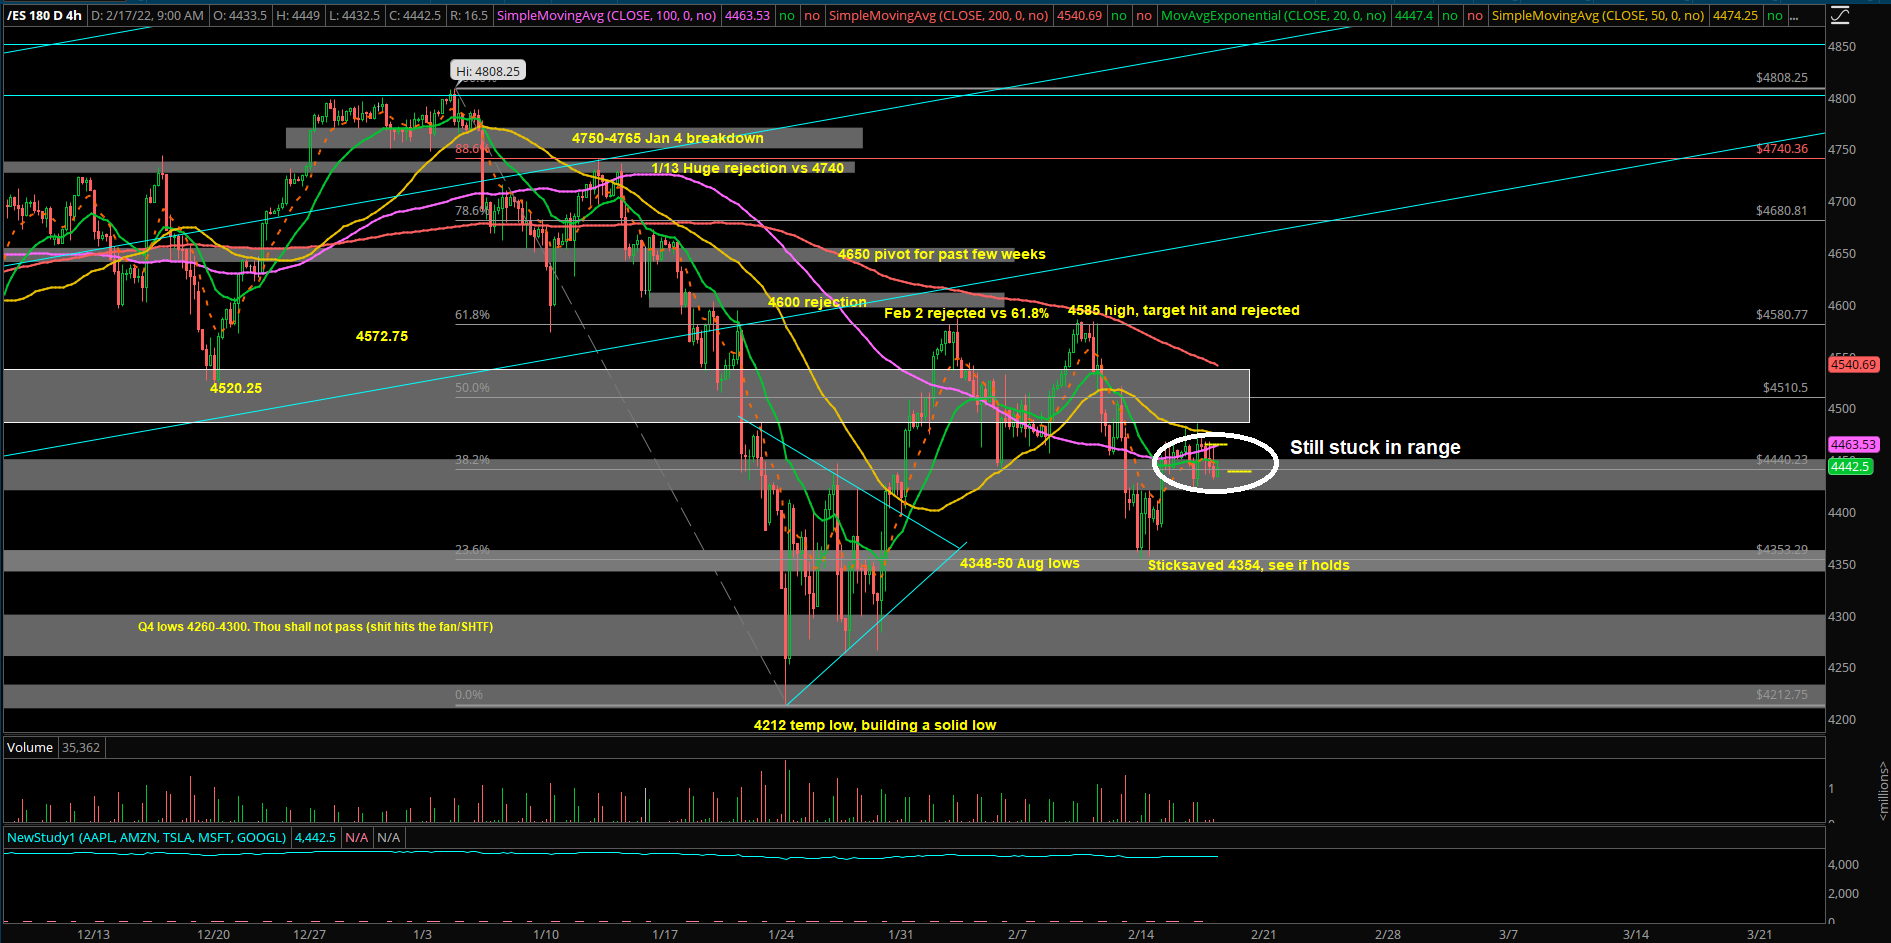Image resolution: width=1891 pixels, height=943 pixels.
Task: Click the 4540.69 SMA200 value in header
Action: point(1079,16)
